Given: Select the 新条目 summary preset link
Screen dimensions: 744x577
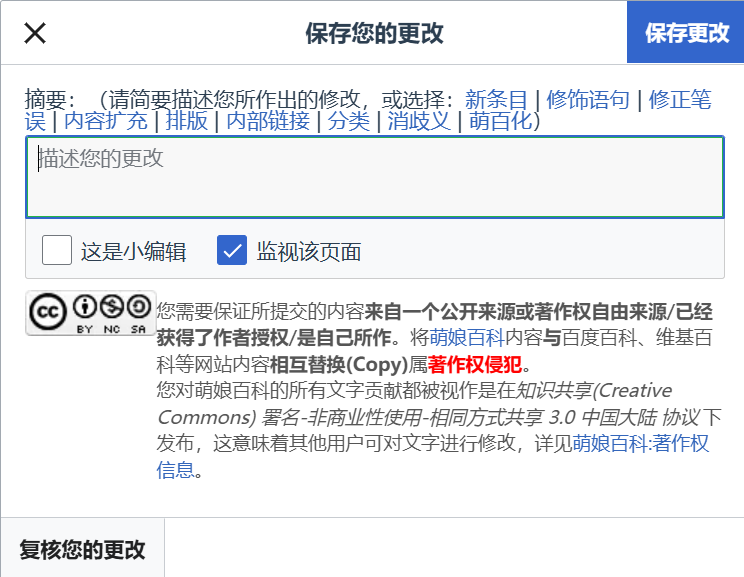Looking at the screenshot, I should click(496, 100).
